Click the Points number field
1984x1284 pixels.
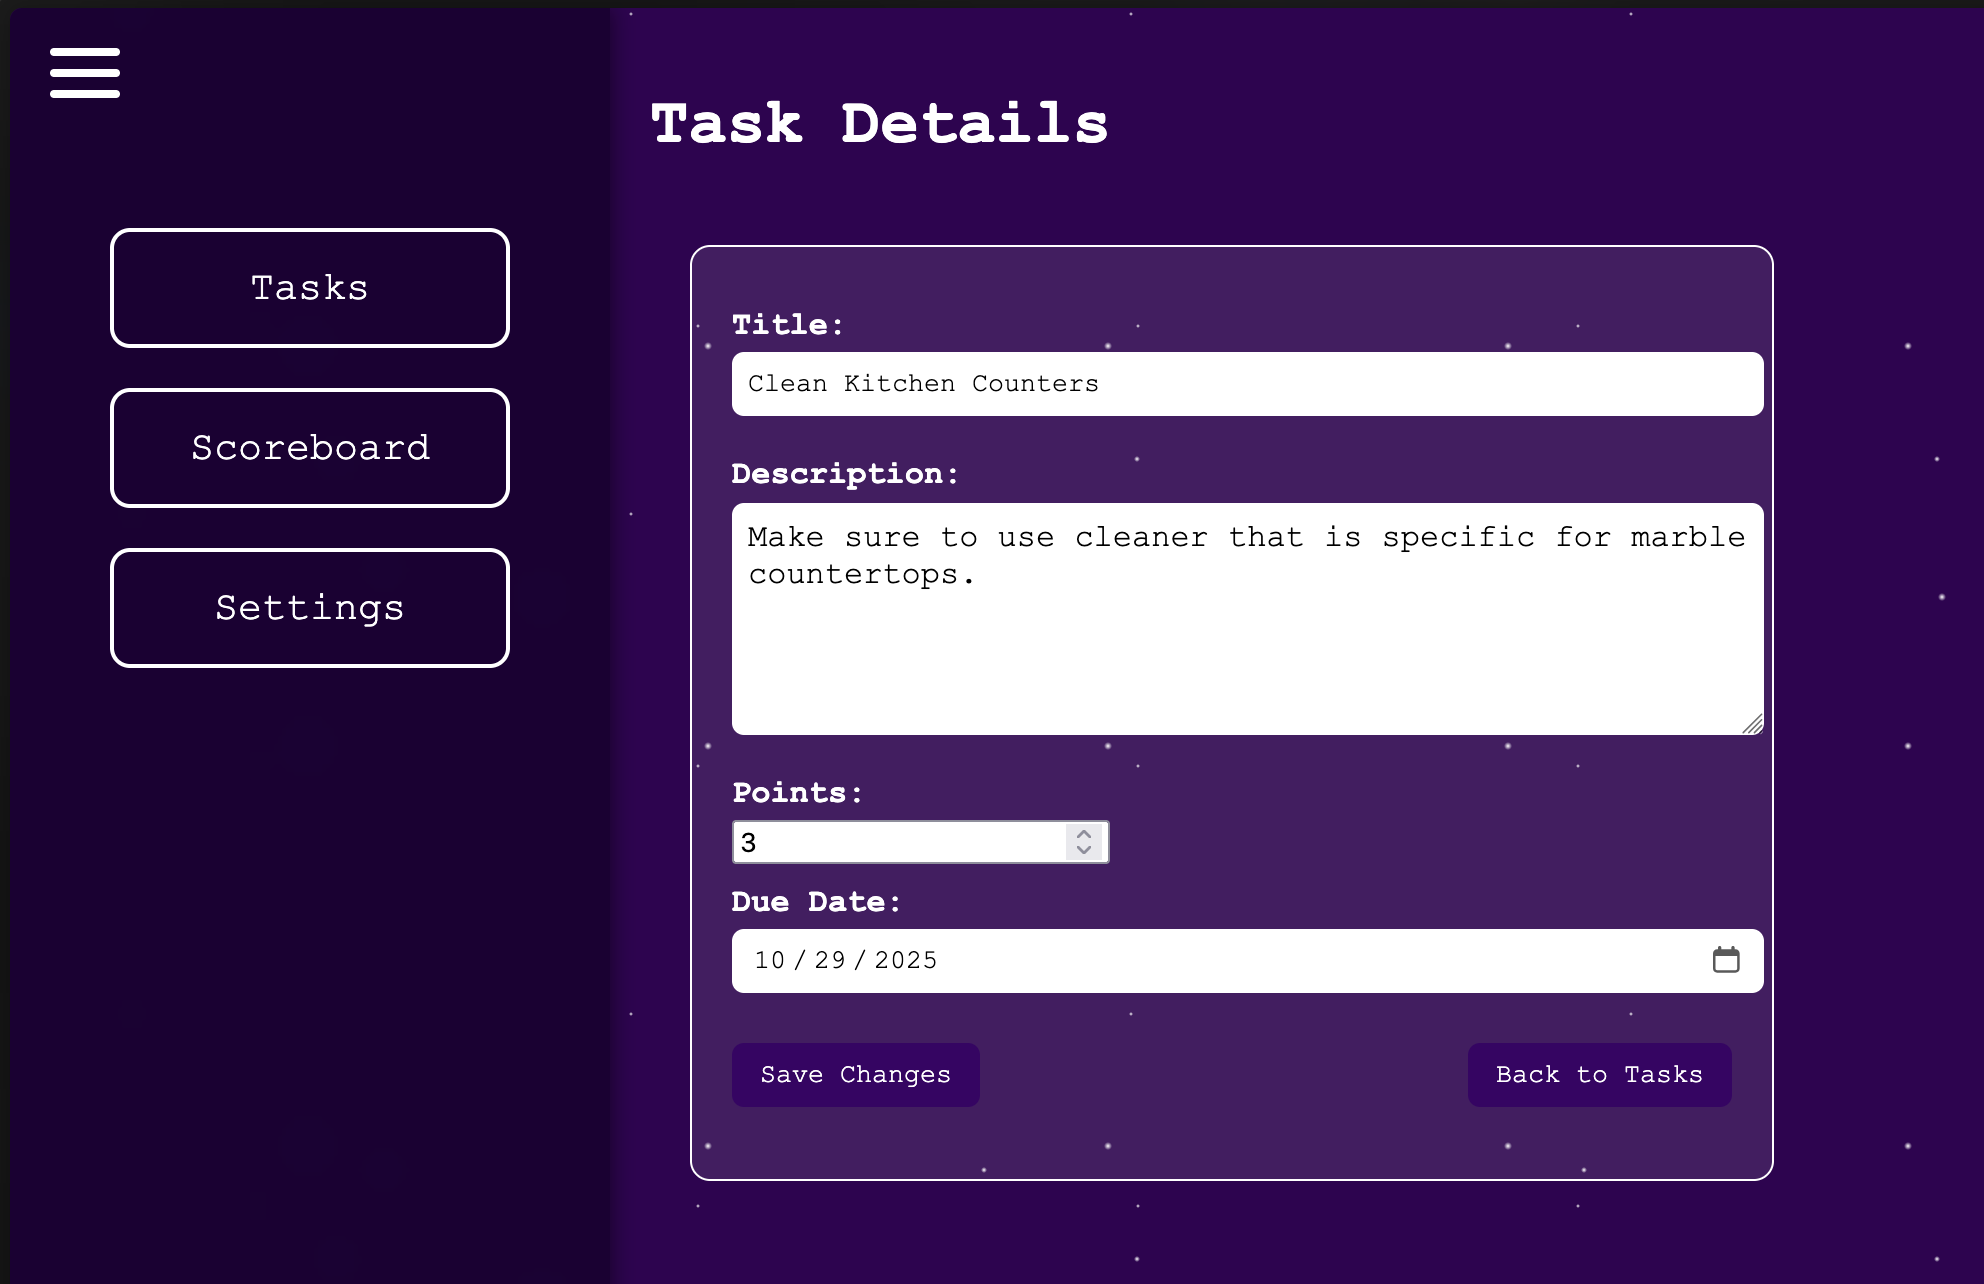(900, 842)
